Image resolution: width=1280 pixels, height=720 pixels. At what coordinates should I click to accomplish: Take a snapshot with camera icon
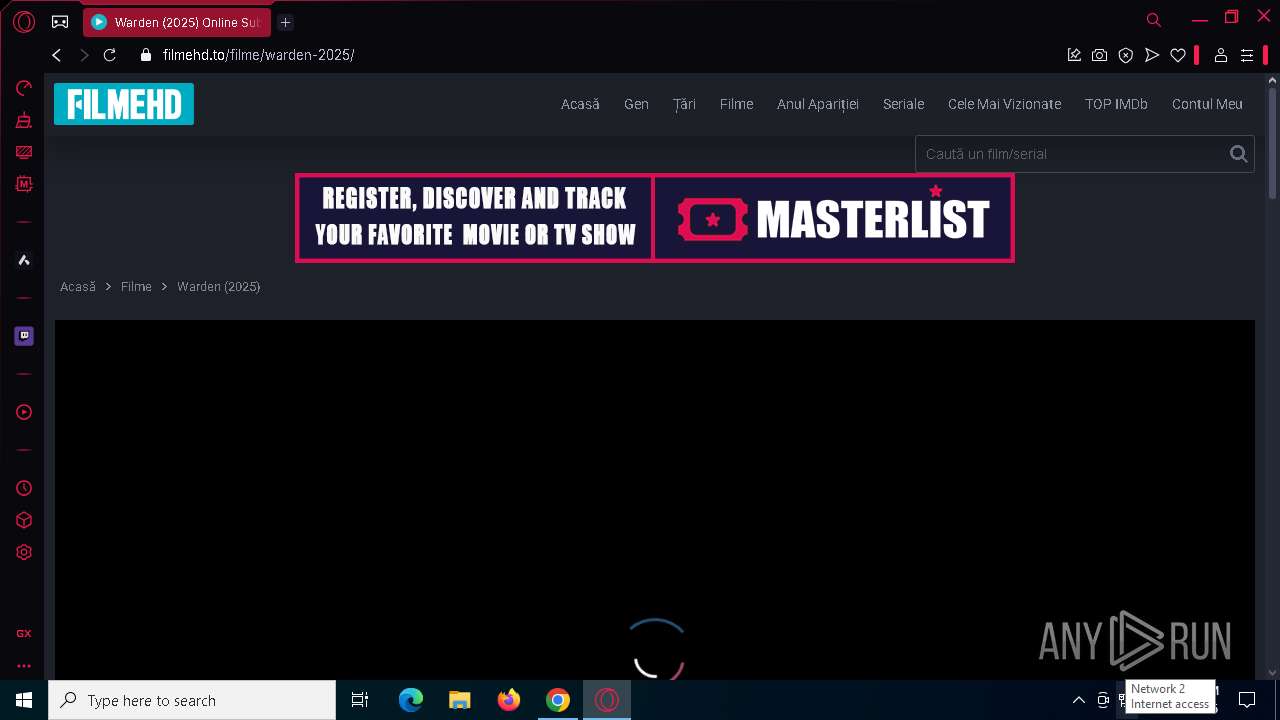point(1100,55)
